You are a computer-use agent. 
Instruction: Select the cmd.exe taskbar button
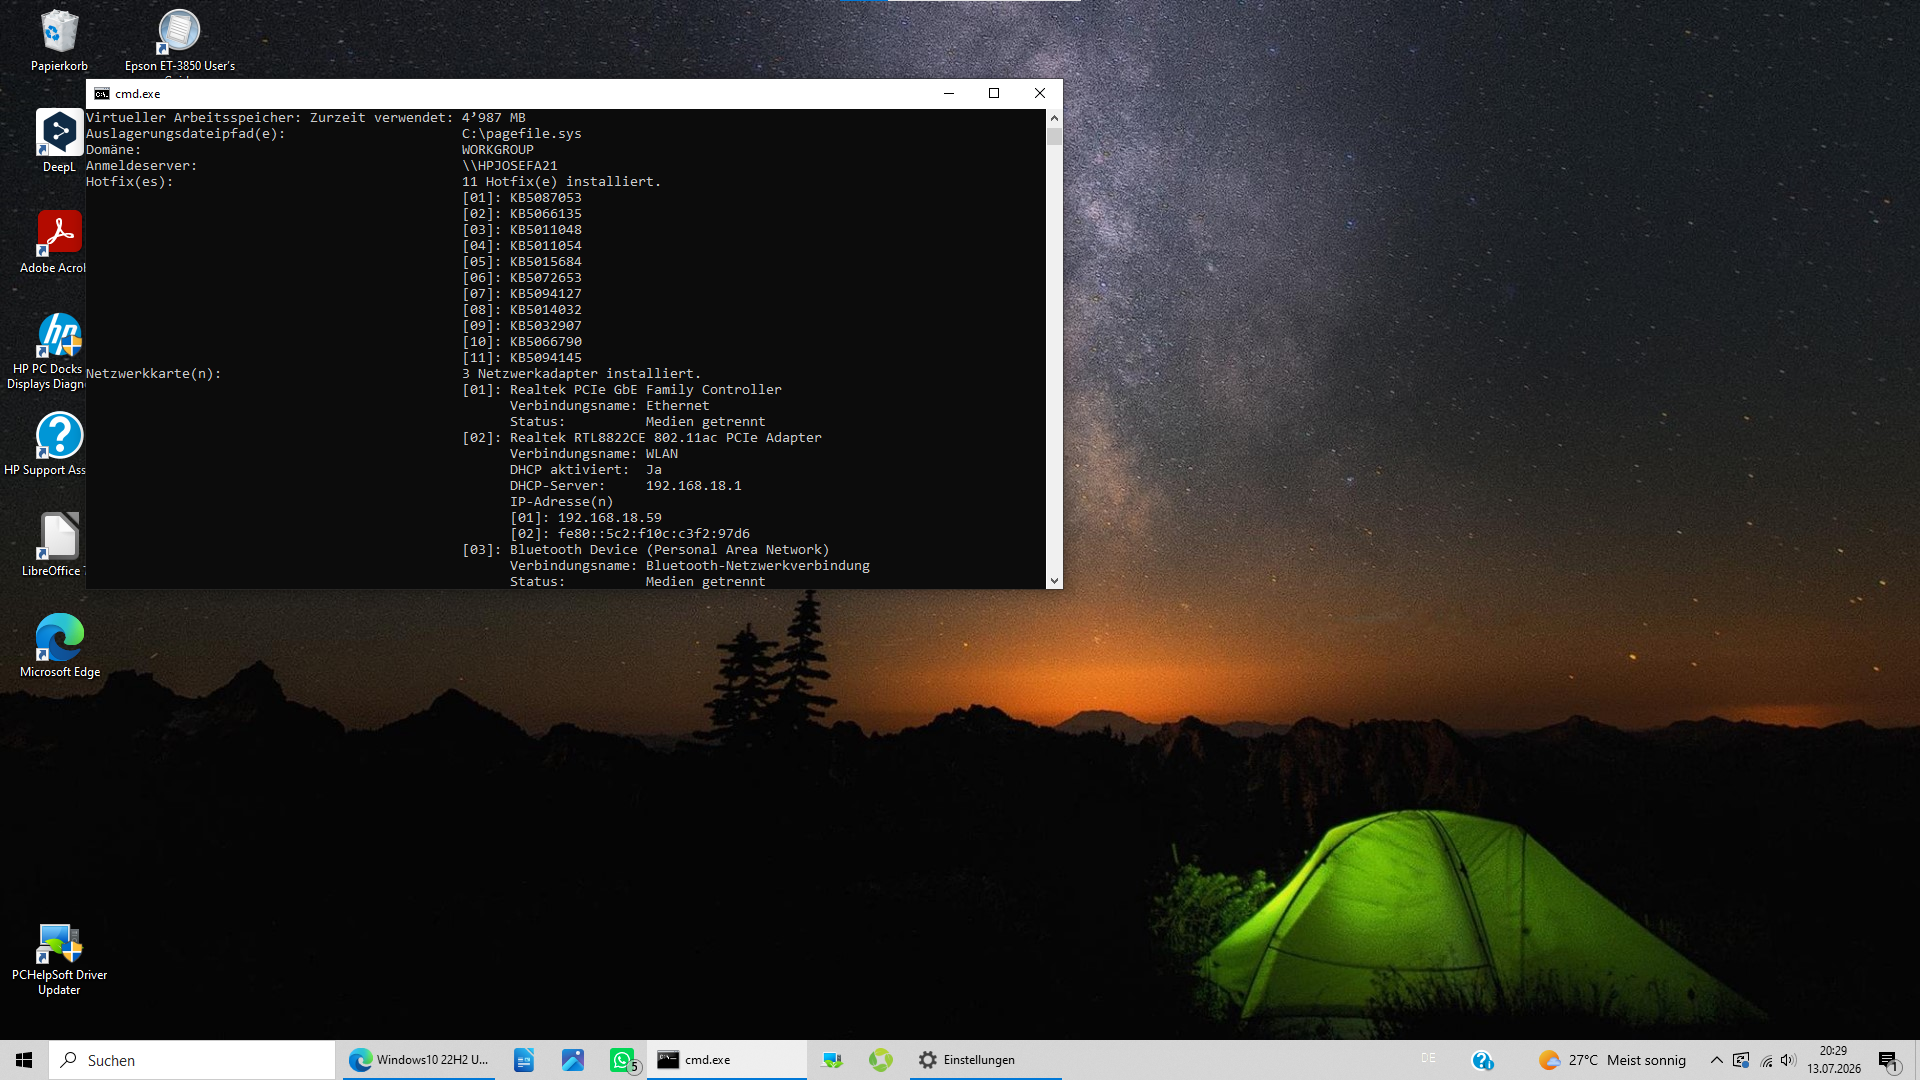click(727, 1060)
